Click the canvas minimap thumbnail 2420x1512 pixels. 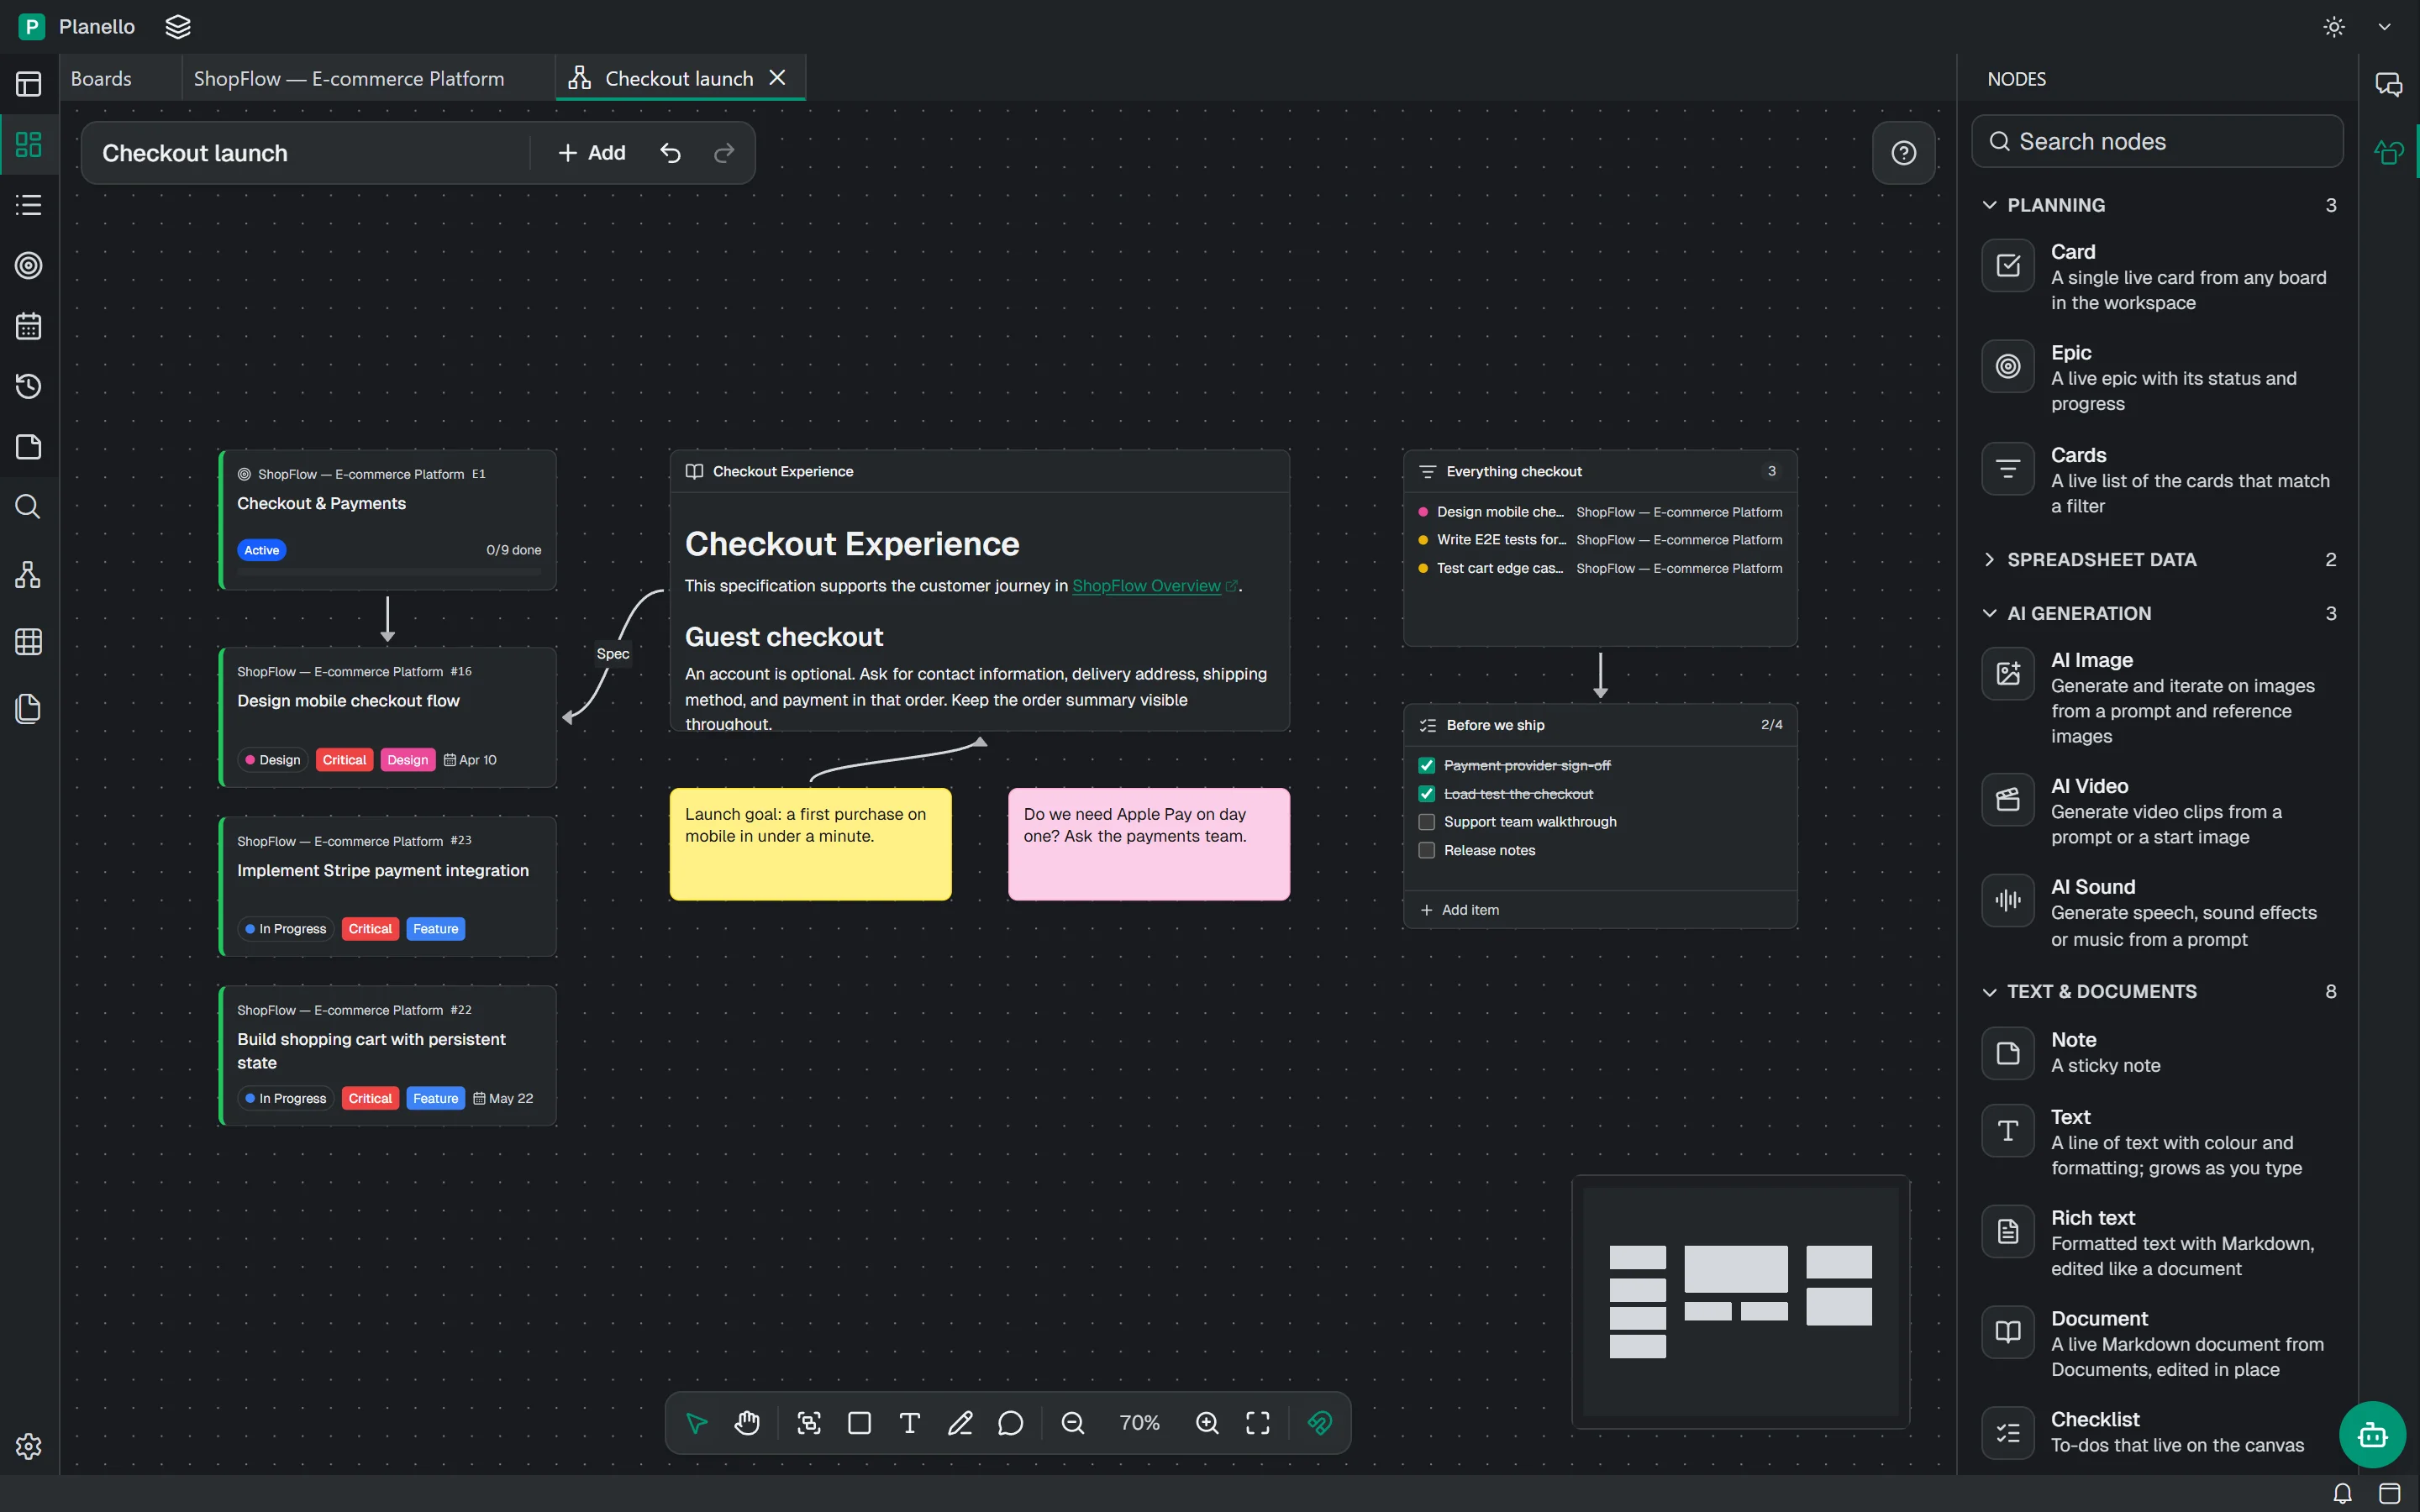click(1740, 1301)
